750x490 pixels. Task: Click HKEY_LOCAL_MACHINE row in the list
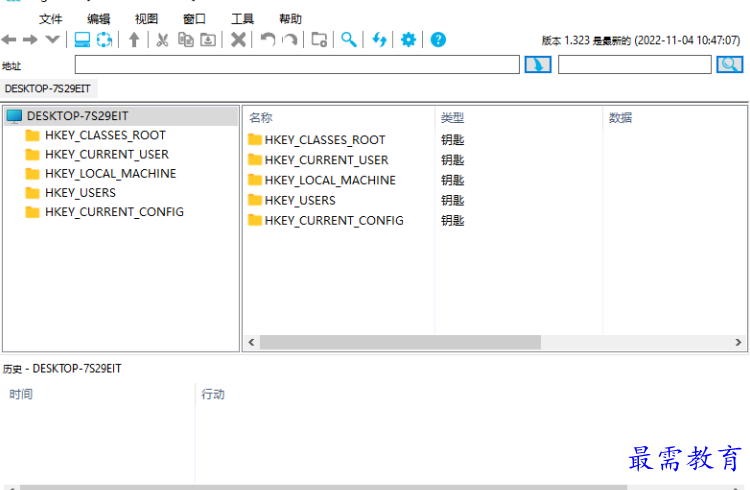click(x=322, y=180)
